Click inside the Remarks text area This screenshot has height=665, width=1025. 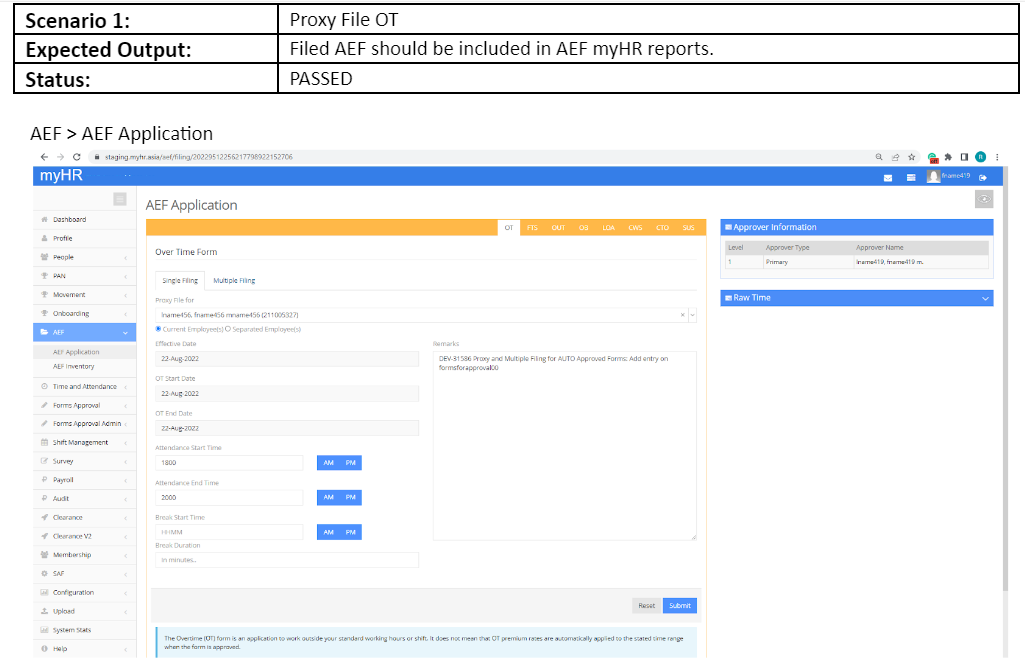[565, 446]
